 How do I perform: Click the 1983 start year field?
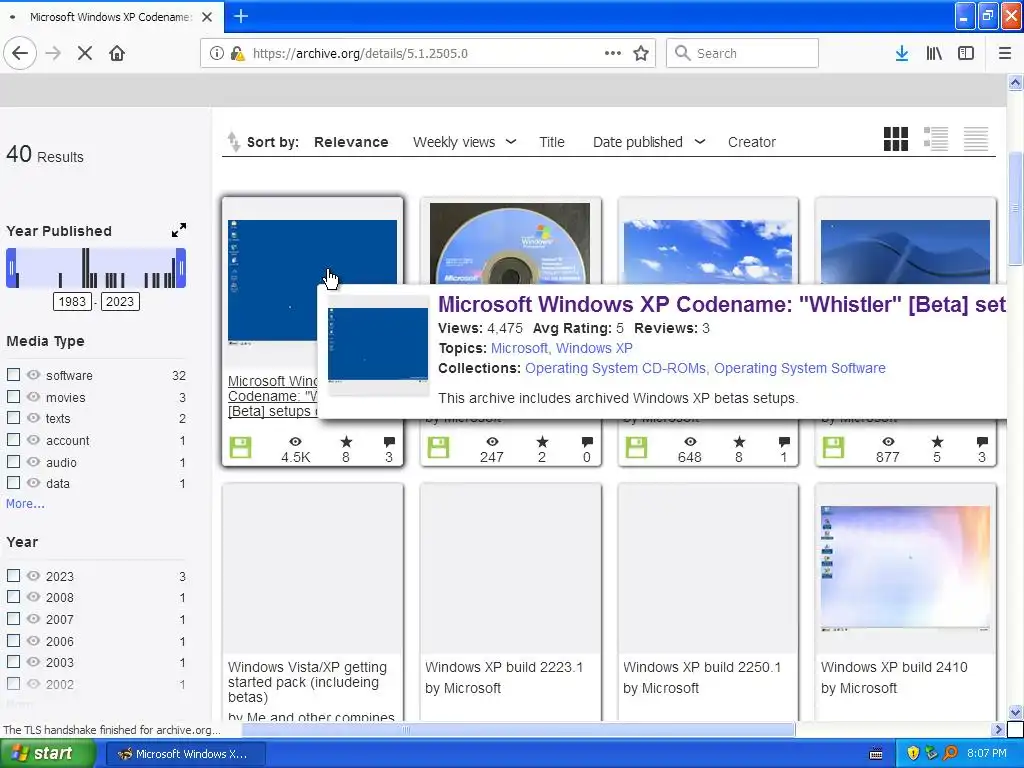[72, 302]
